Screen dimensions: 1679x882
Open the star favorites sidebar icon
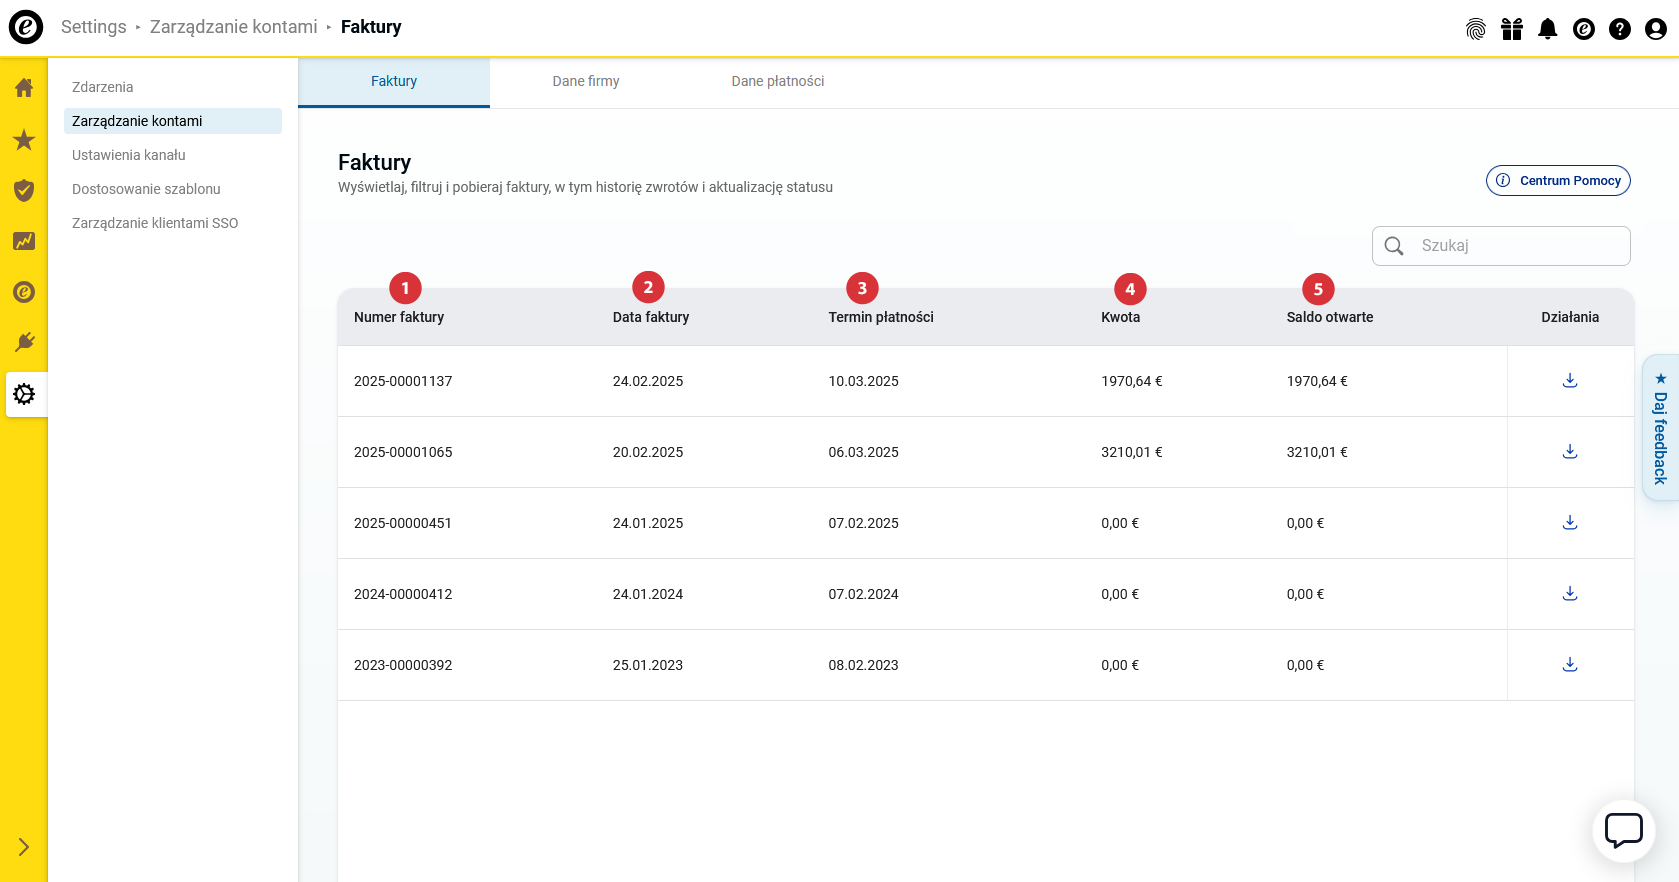[x=24, y=140]
